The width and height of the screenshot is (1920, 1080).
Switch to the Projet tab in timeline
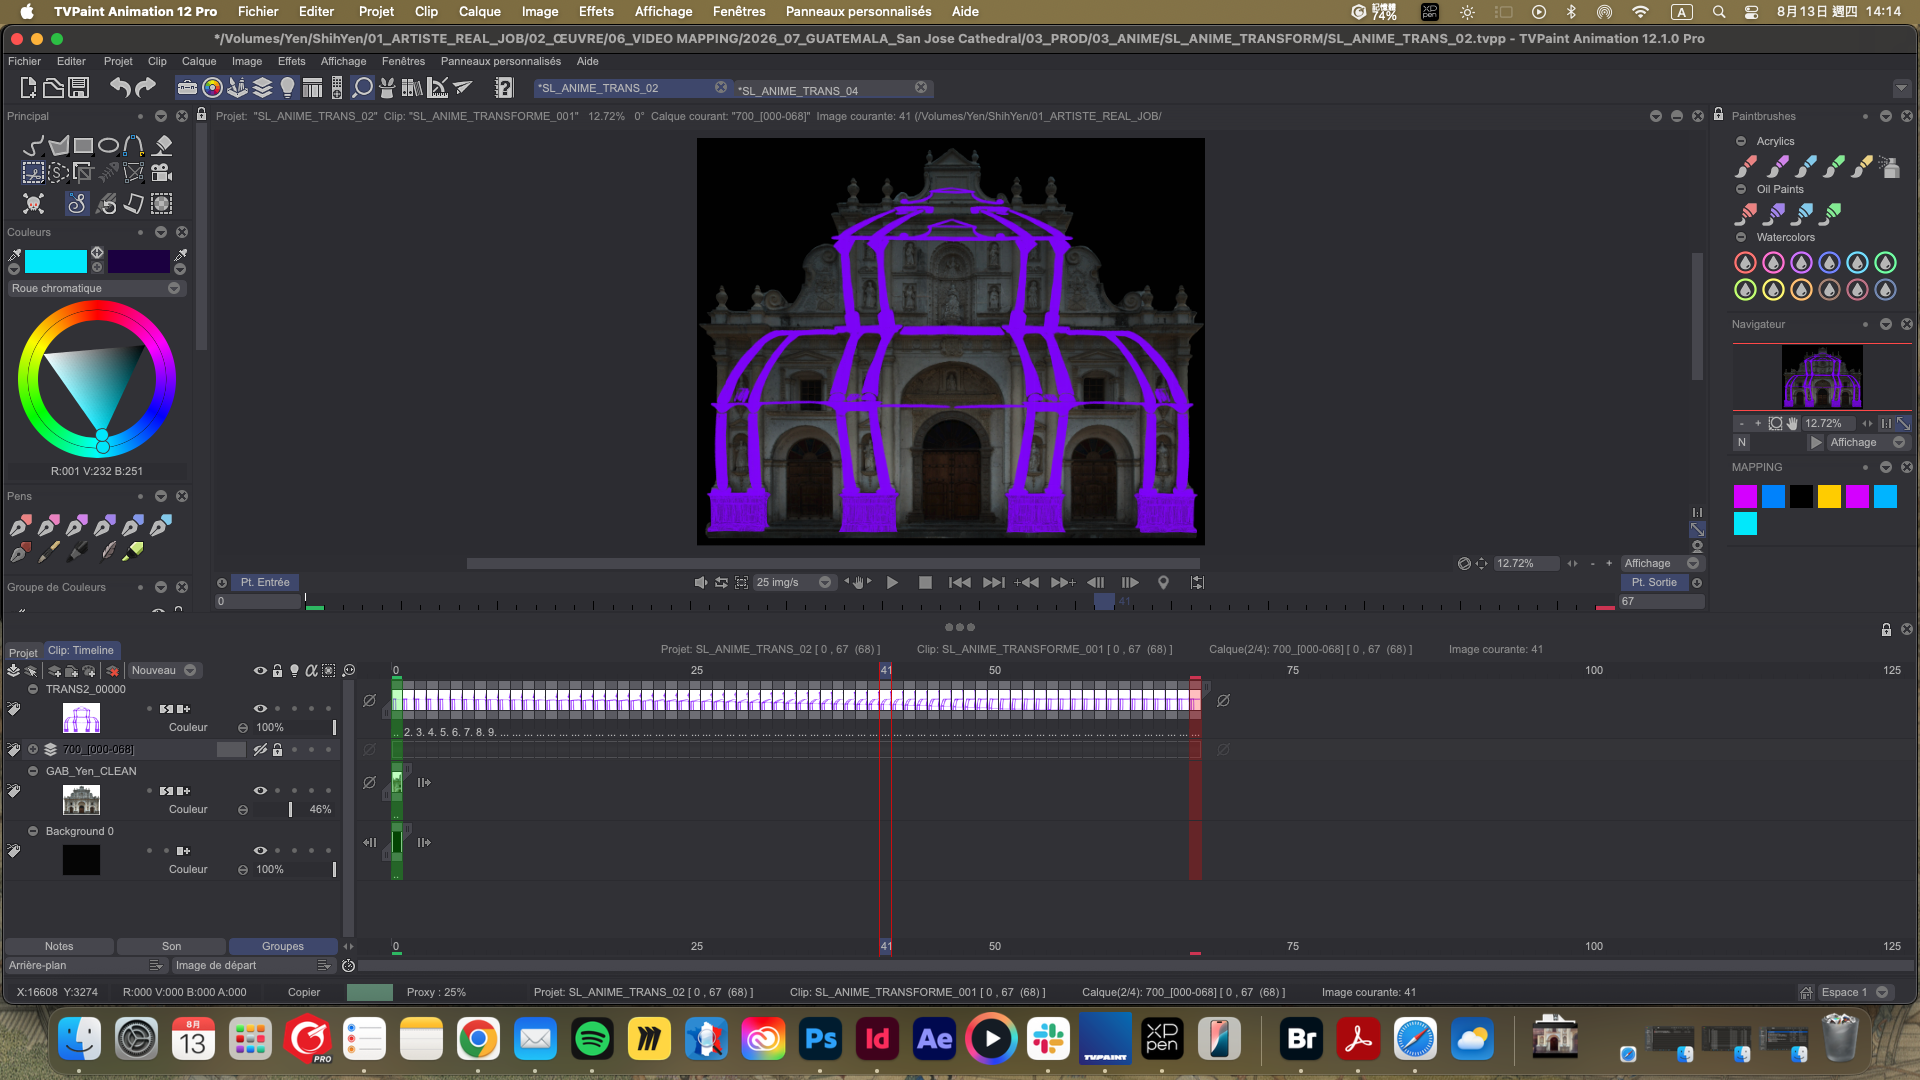(x=23, y=653)
